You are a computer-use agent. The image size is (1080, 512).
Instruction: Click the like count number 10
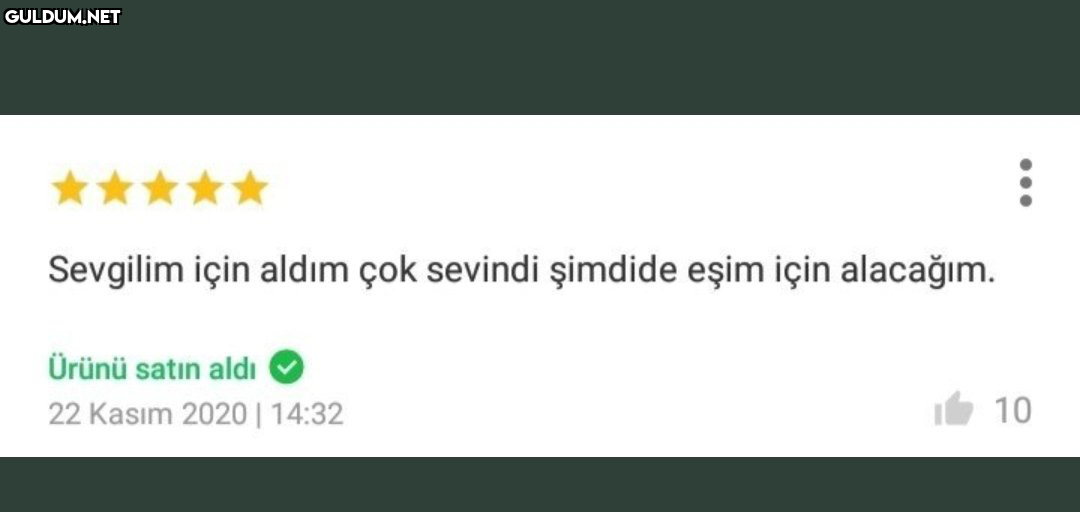(x=1012, y=411)
